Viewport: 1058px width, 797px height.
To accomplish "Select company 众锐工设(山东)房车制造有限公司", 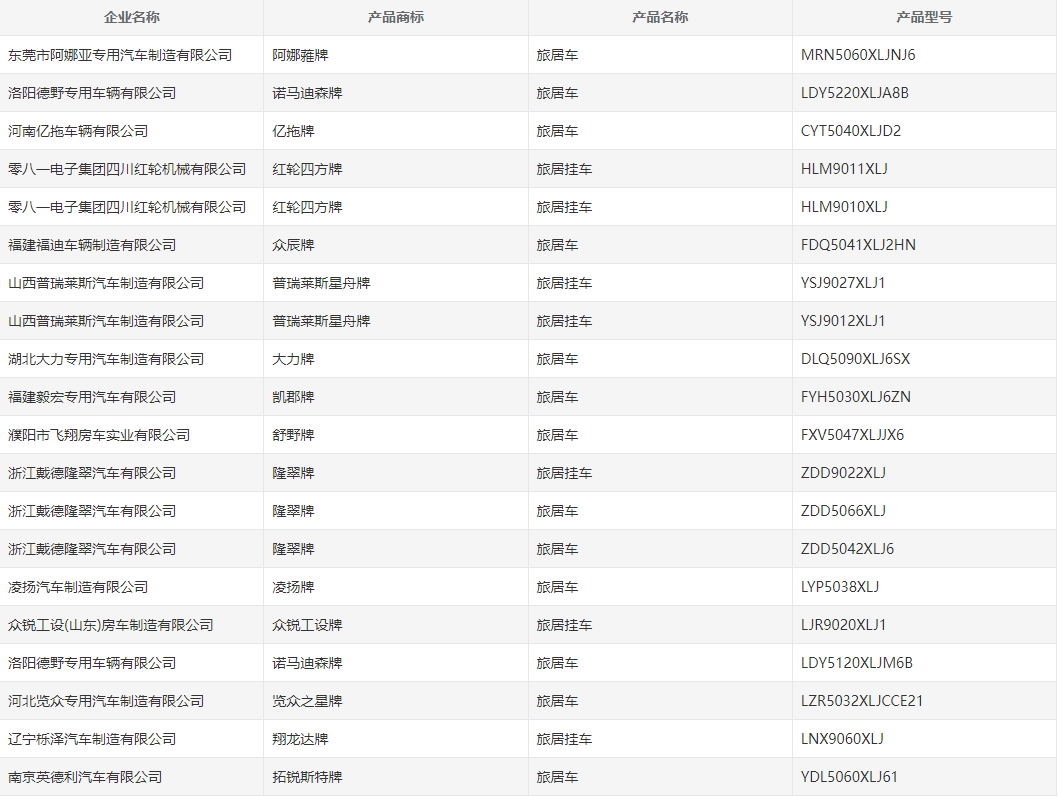I will click(111, 625).
